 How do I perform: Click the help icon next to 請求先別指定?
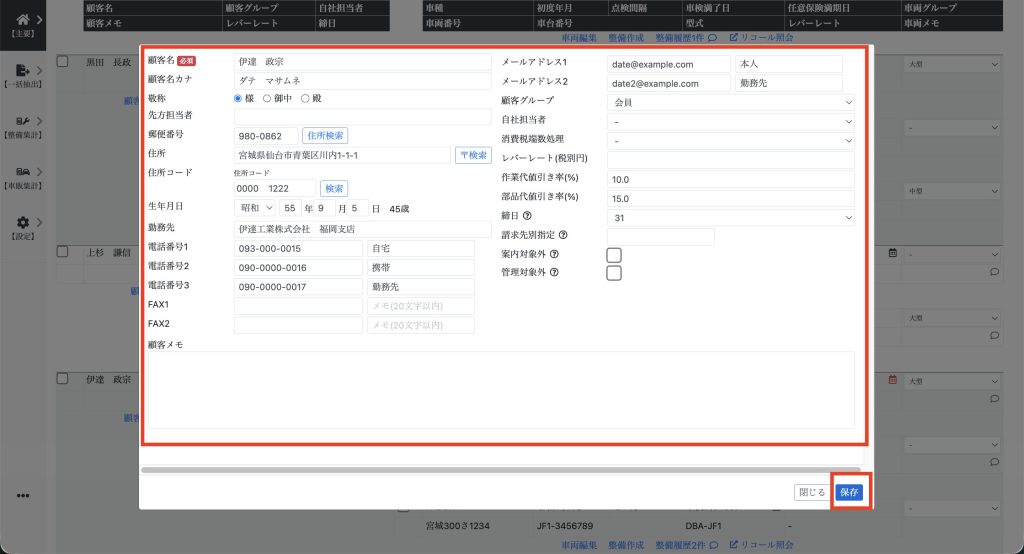[562, 236]
